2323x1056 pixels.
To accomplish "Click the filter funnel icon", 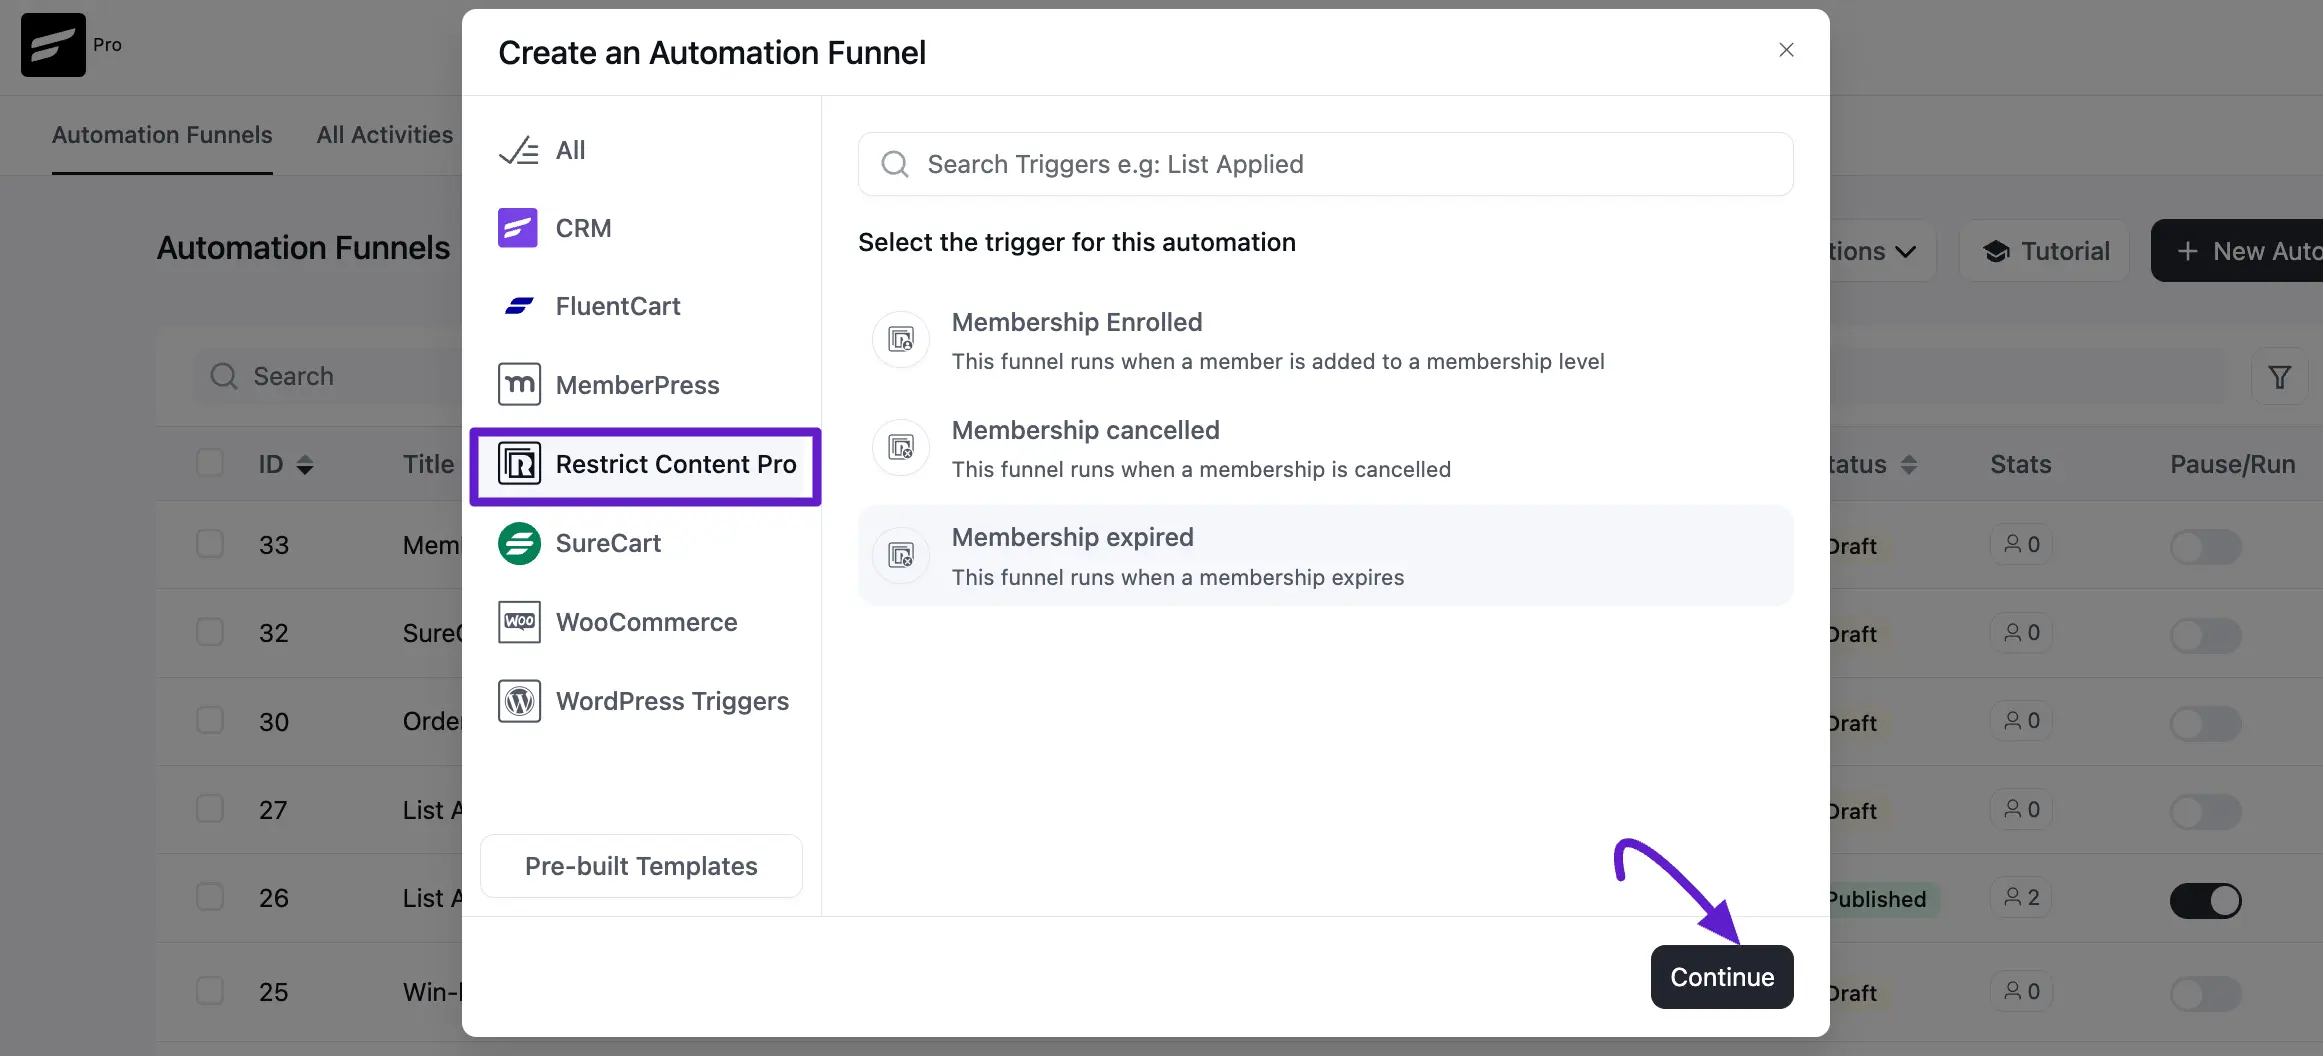I will coord(2280,377).
